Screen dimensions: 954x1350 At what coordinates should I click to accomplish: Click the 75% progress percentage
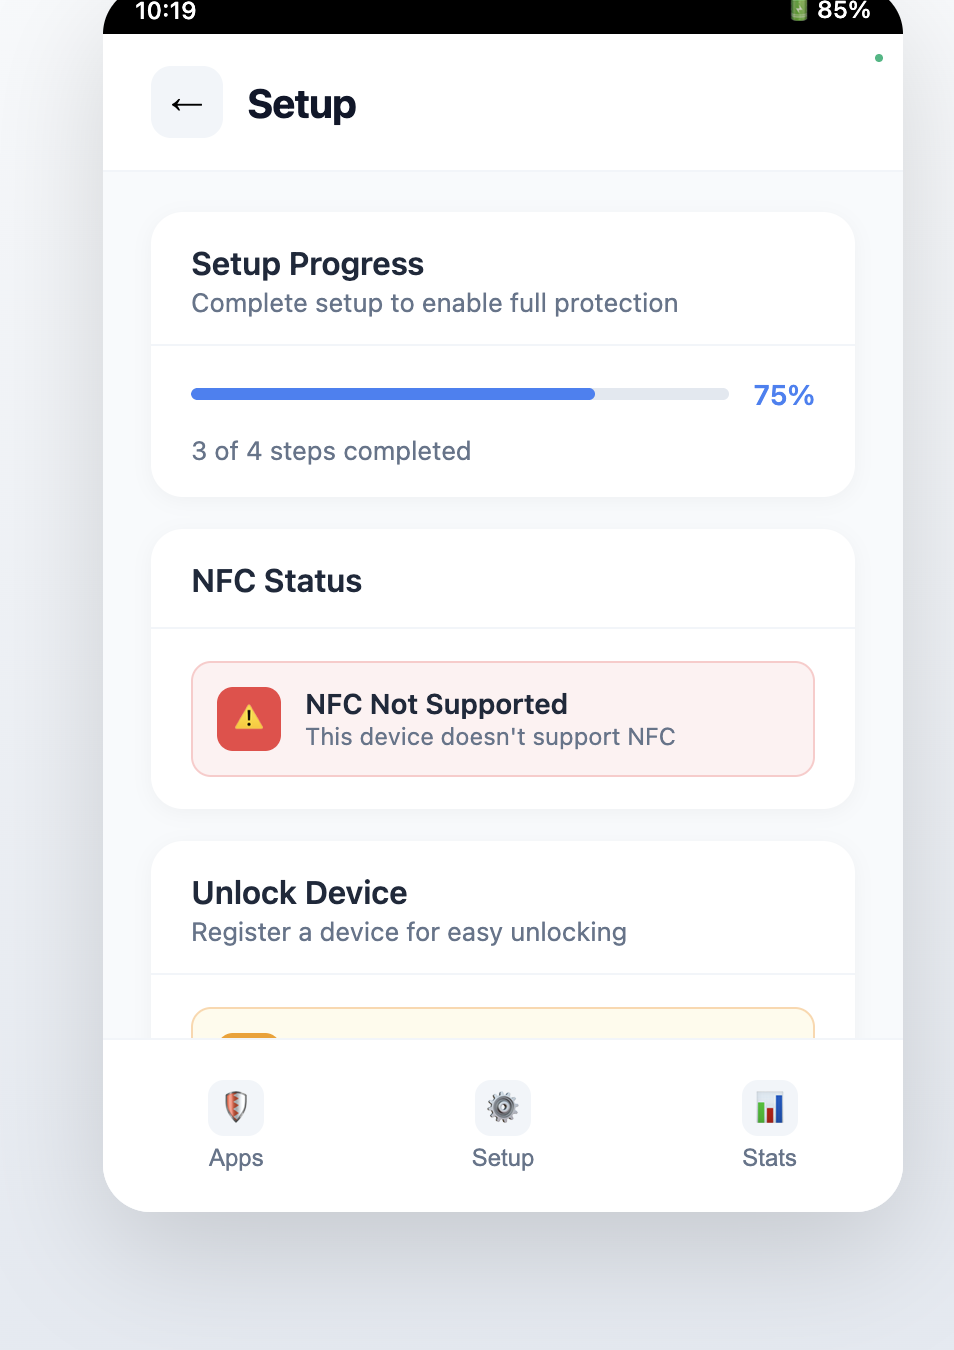(783, 395)
